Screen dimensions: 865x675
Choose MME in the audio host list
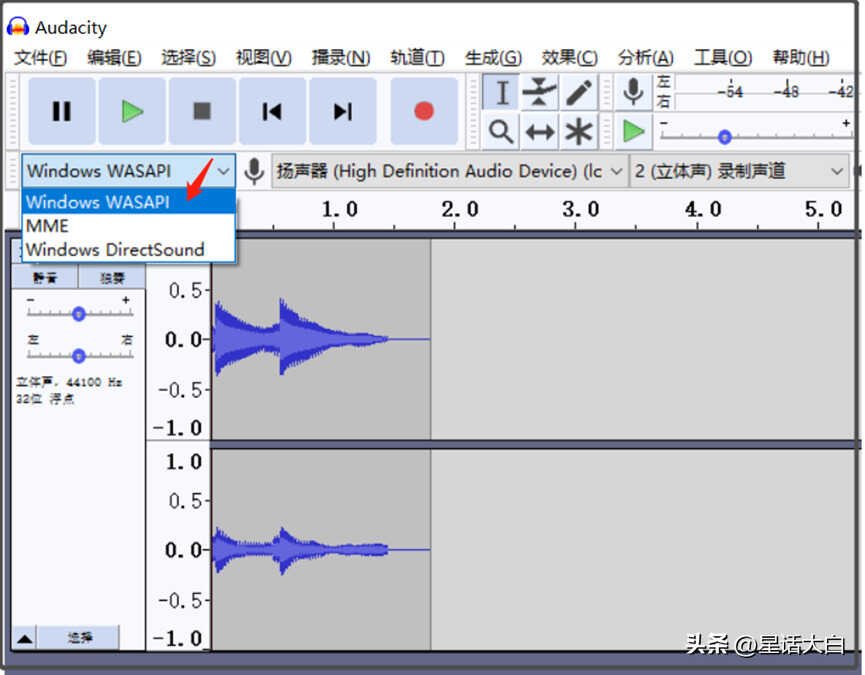[x=129, y=226]
